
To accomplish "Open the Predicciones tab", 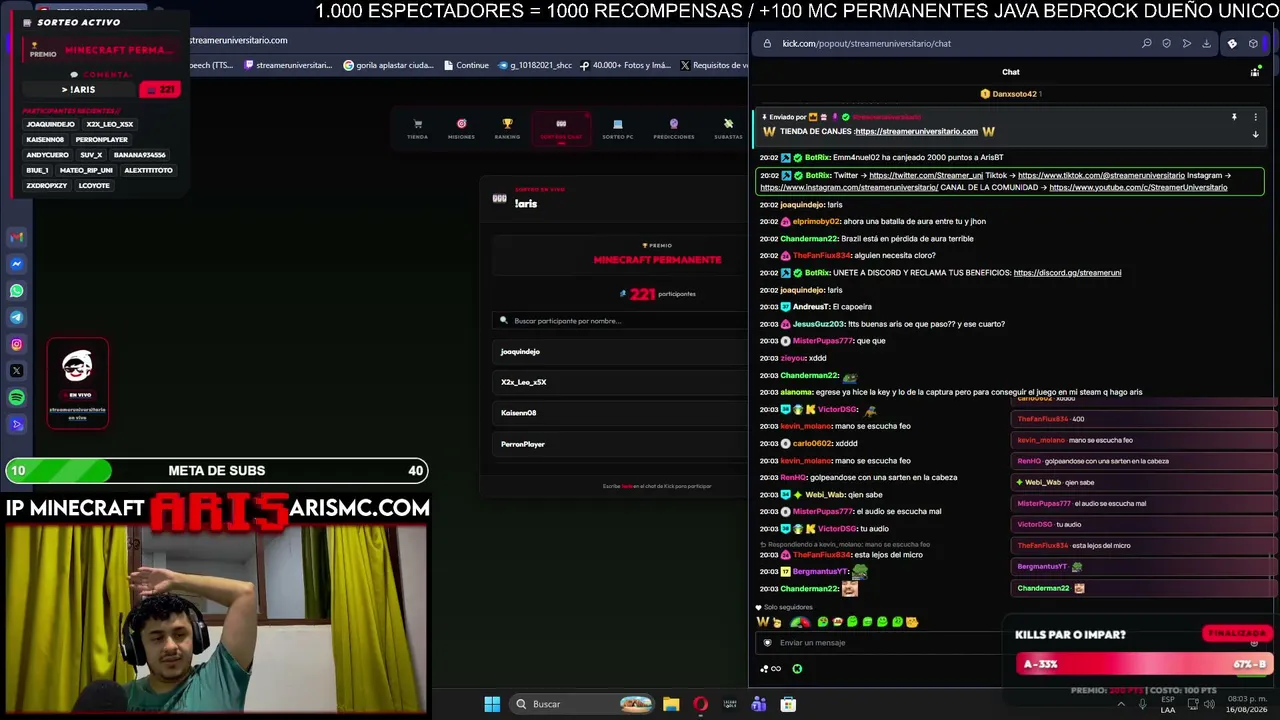I will click(x=673, y=129).
